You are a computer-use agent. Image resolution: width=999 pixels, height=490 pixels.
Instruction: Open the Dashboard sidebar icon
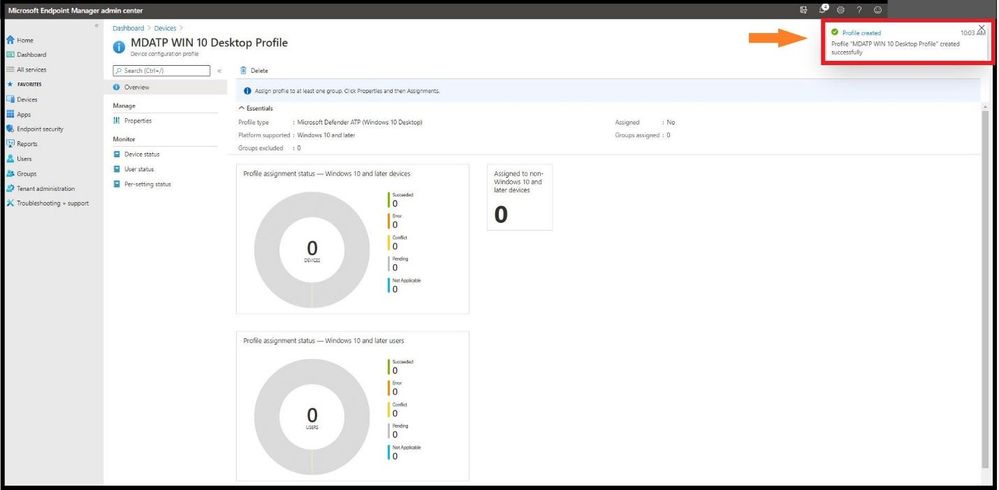10,55
